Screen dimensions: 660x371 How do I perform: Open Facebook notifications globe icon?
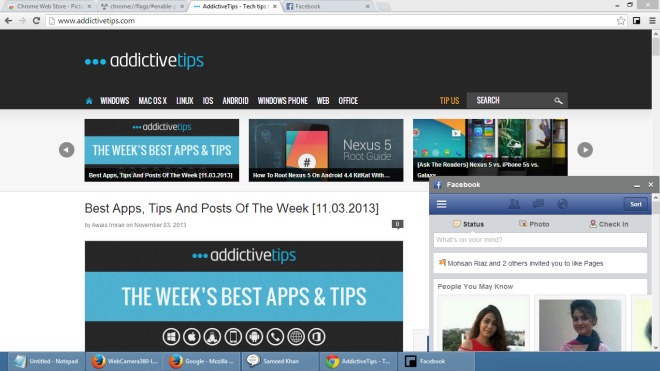(x=562, y=204)
